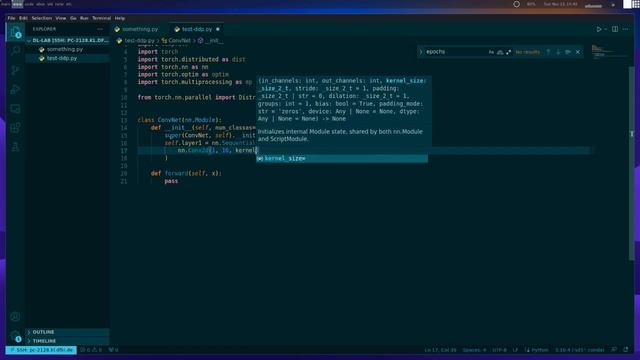Click the editor minimap

[609, 51]
